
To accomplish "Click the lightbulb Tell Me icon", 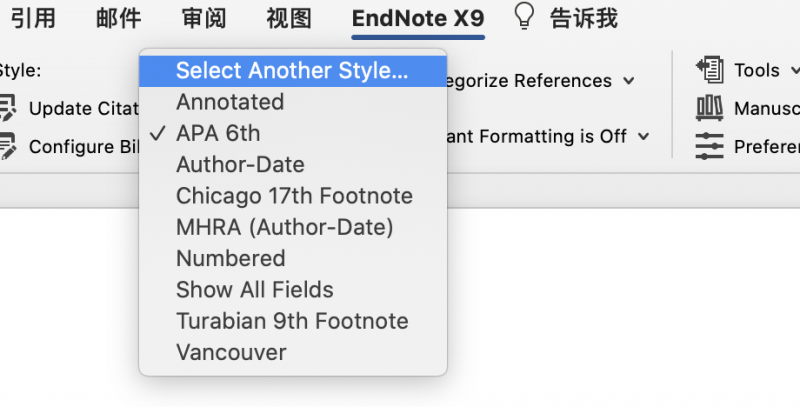I will click(x=524, y=16).
